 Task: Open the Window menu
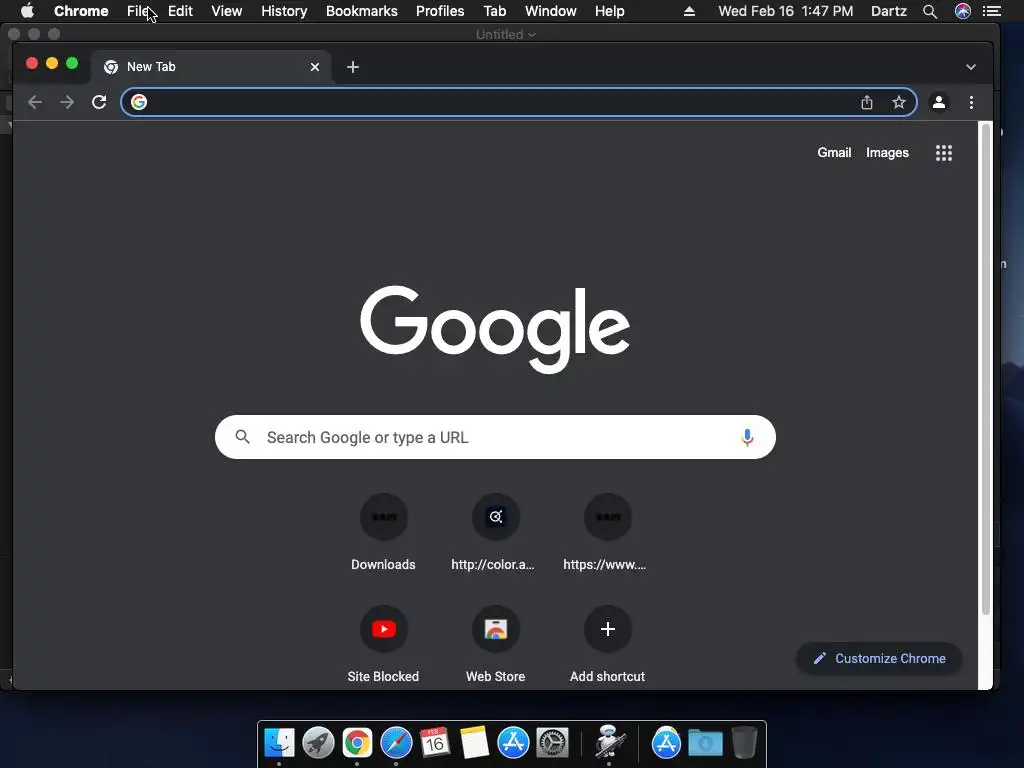click(x=551, y=11)
